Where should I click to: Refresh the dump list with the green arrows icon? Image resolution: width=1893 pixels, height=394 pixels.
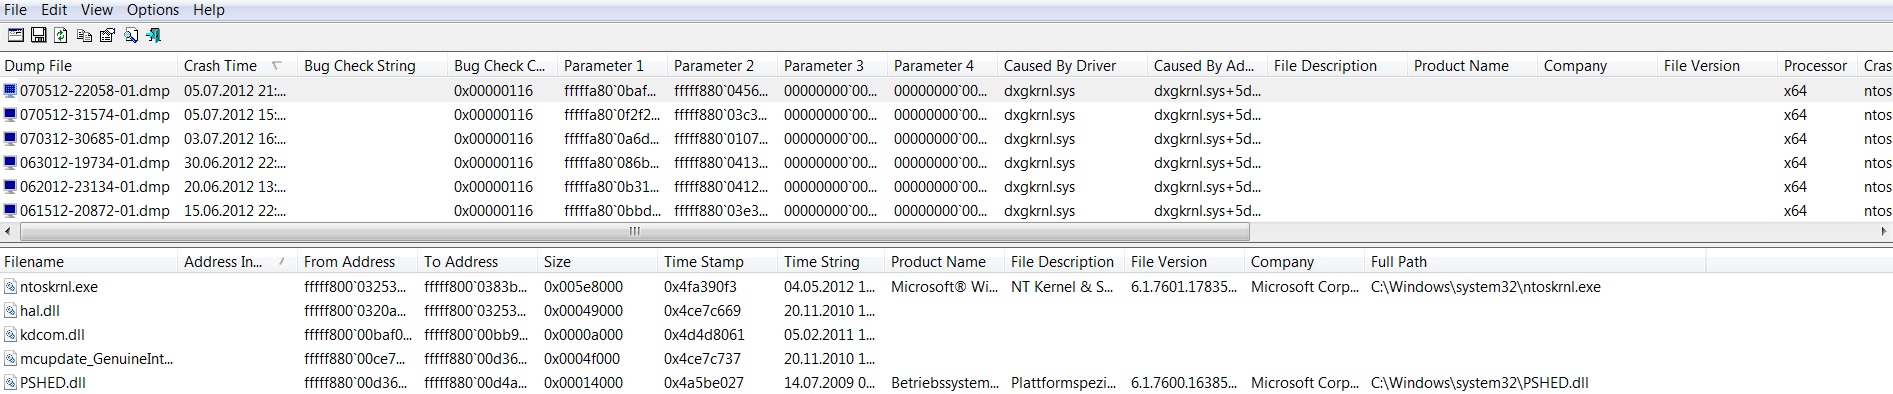pos(61,35)
